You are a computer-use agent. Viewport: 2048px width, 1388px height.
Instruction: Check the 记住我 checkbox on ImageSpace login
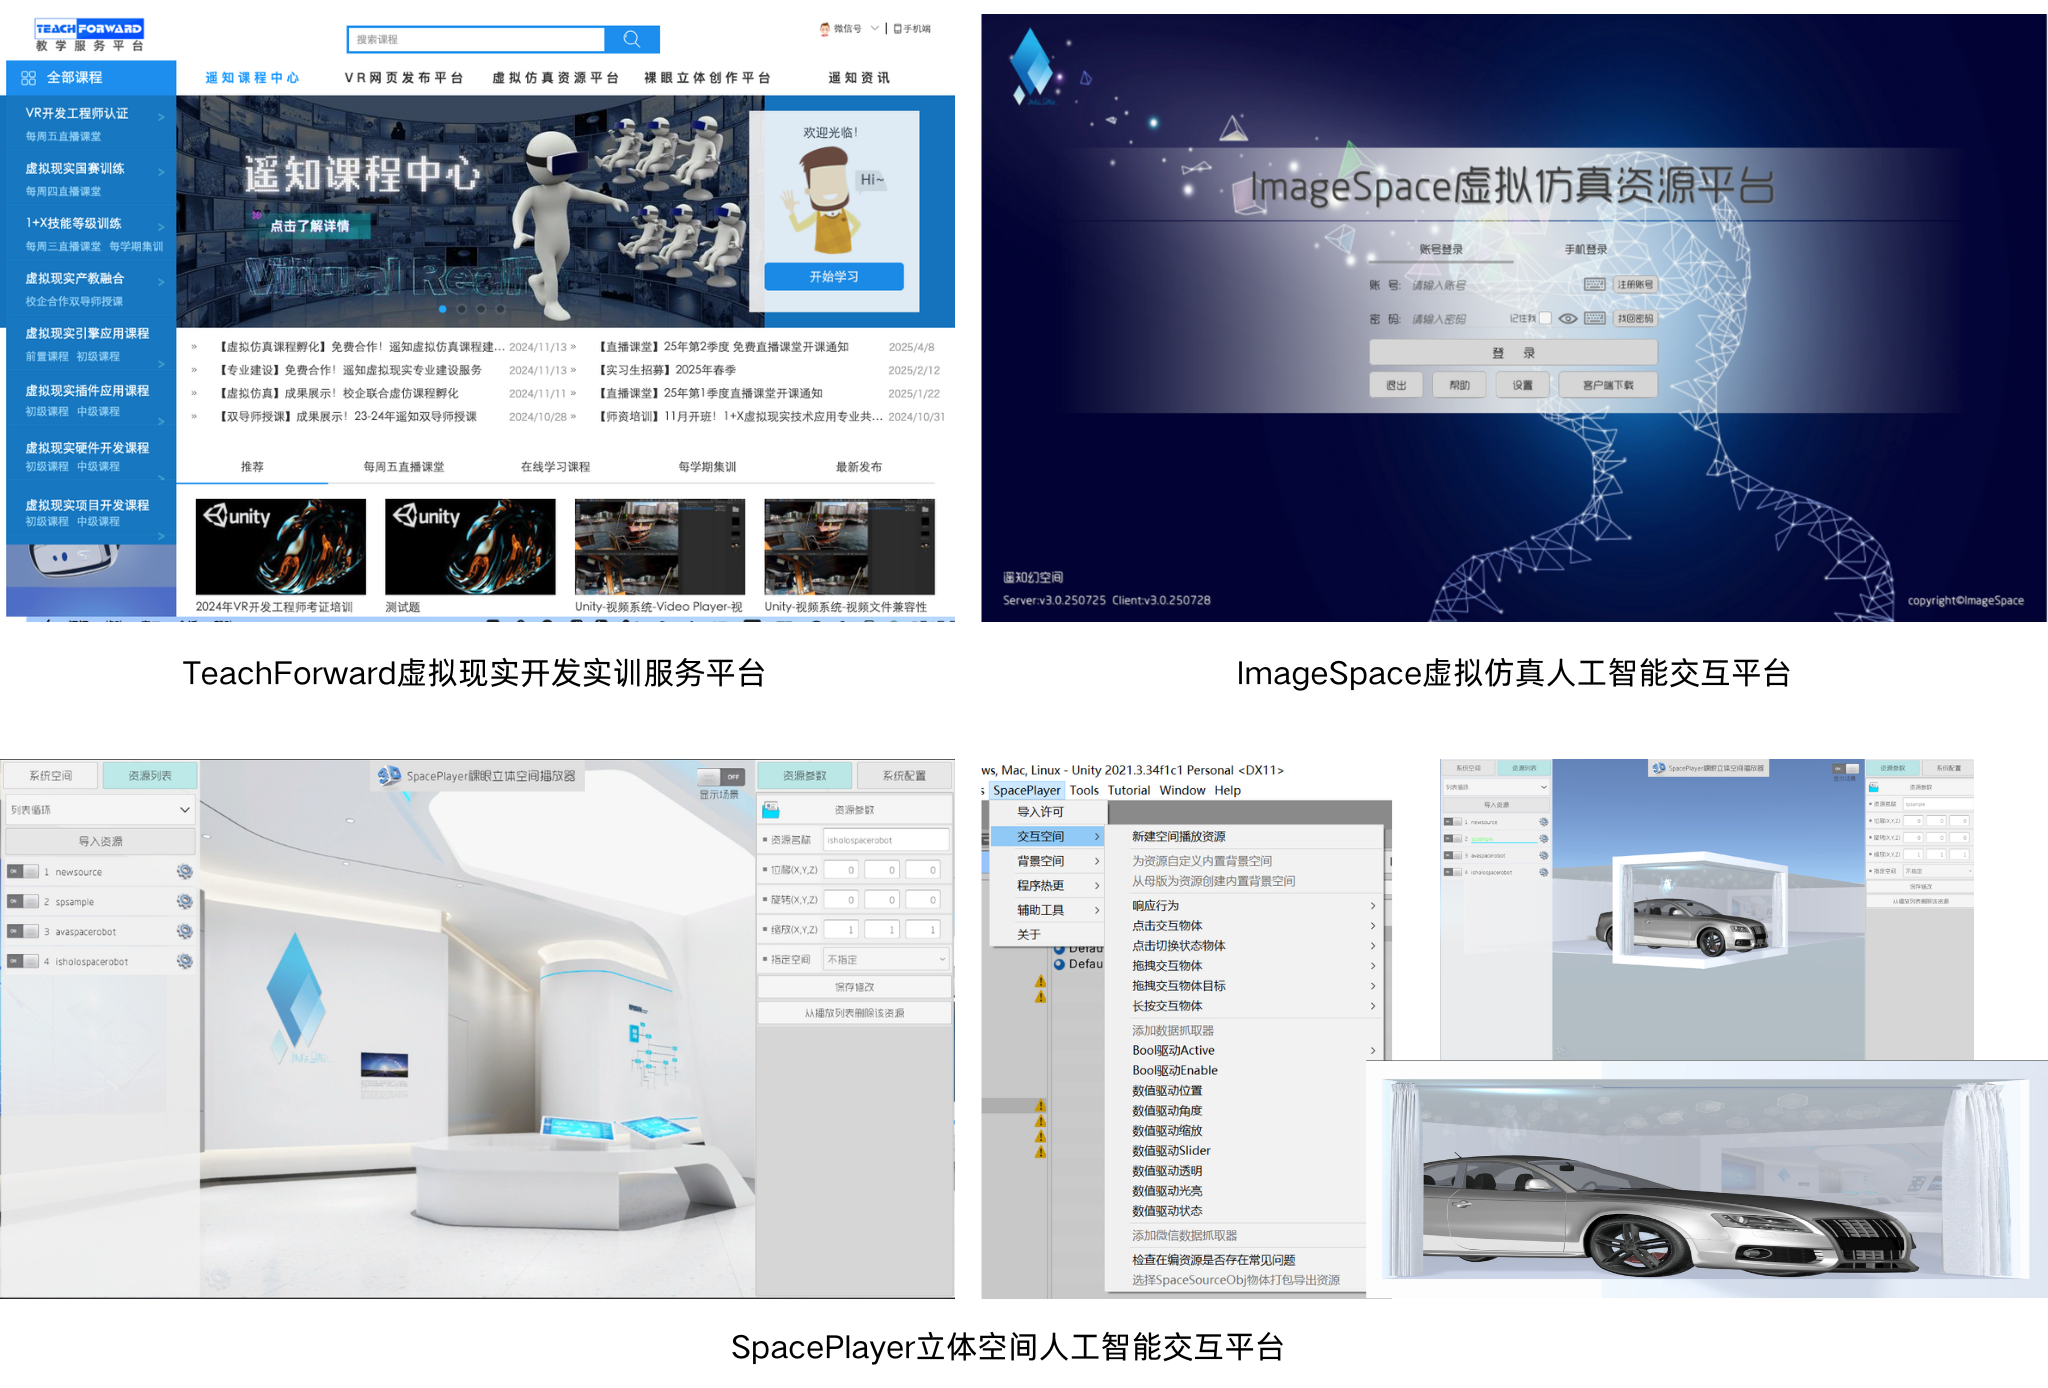click(x=1545, y=319)
